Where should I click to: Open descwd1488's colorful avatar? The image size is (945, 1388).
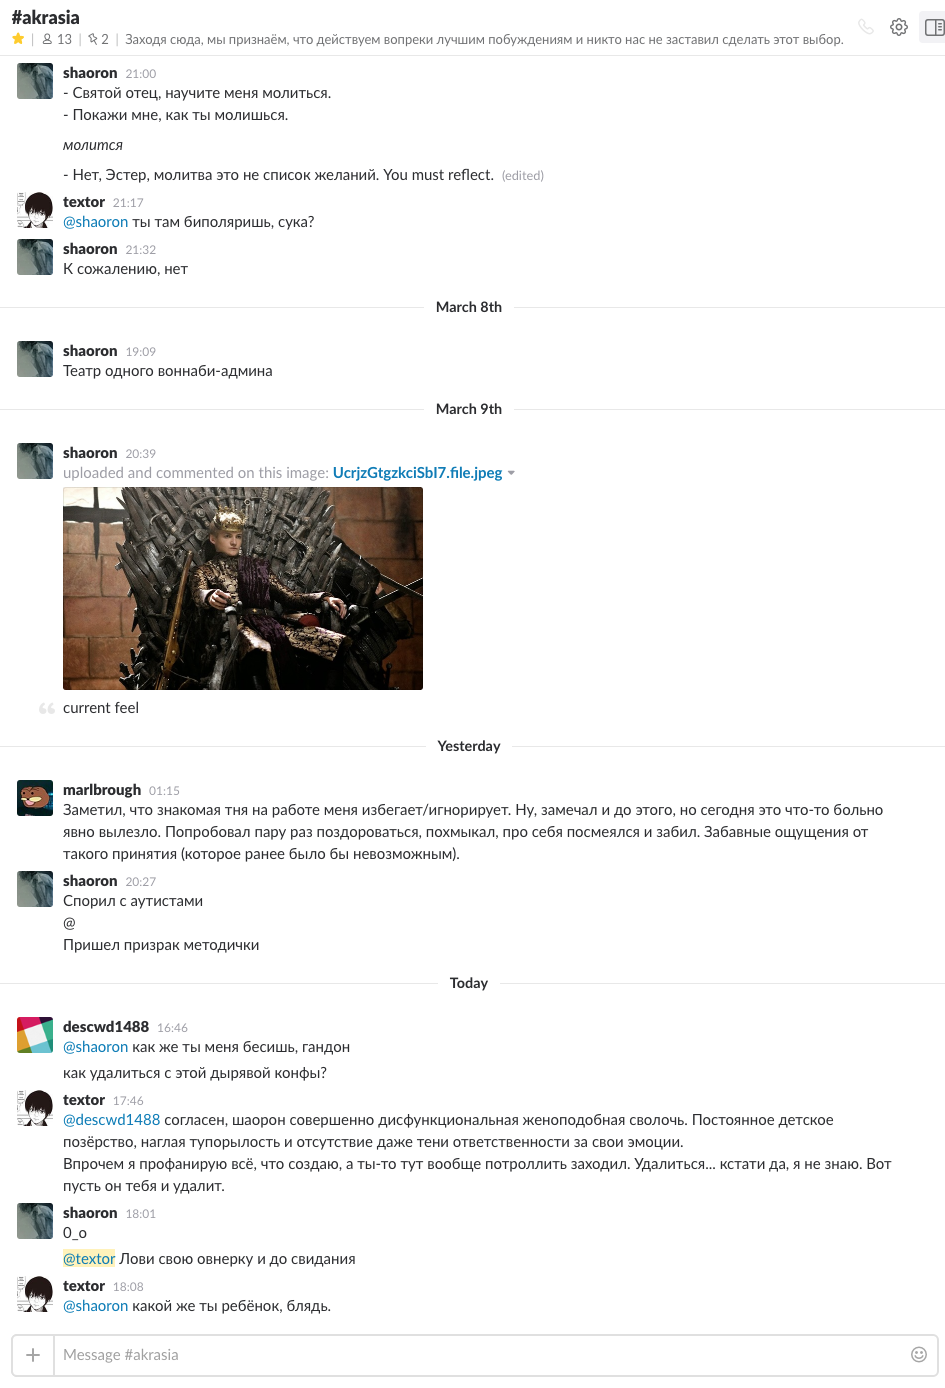coord(35,1035)
